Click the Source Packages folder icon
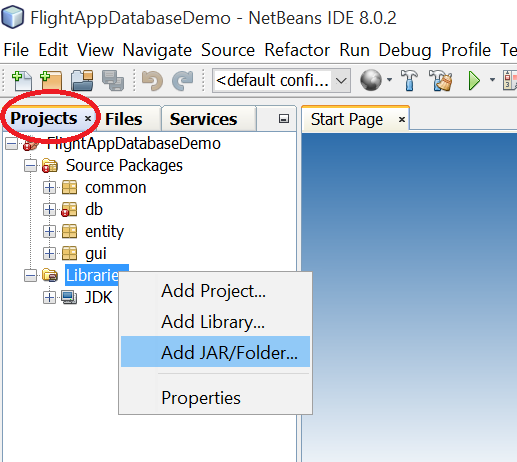The width and height of the screenshot is (517, 462). [x=50, y=165]
